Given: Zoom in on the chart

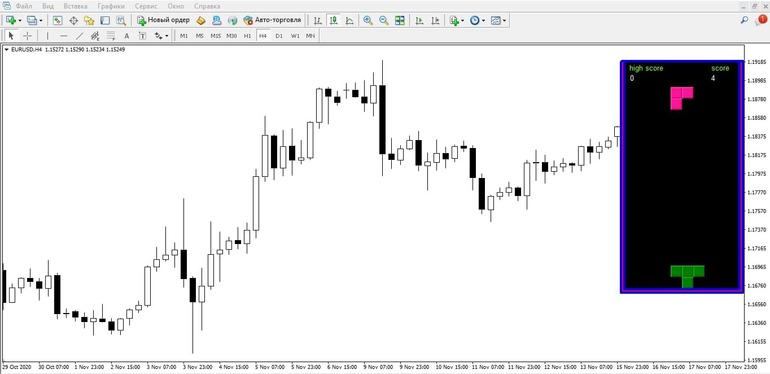Looking at the screenshot, I should pos(367,20).
